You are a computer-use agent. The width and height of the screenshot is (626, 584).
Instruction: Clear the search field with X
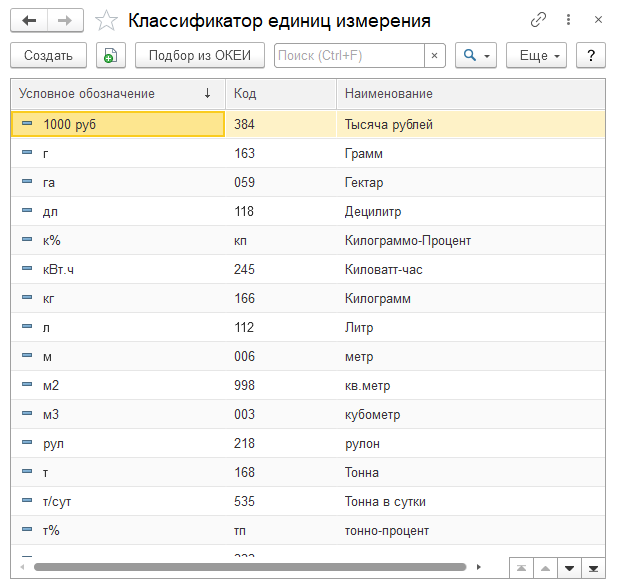pyautogui.click(x=434, y=55)
